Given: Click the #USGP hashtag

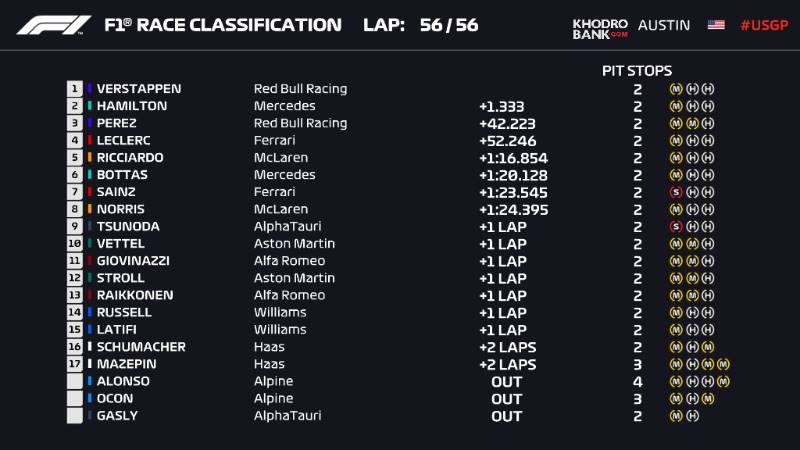Looking at the screenshot, I should click(762, 25).
